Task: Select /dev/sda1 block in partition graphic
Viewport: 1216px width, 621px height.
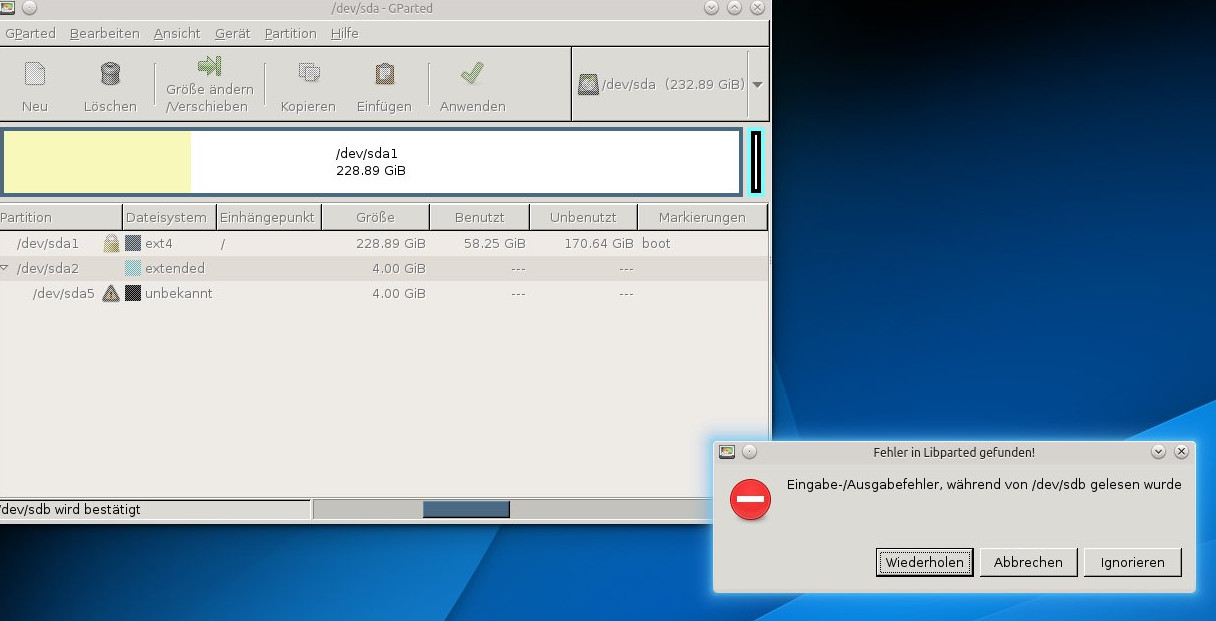Action: [371, 161]
